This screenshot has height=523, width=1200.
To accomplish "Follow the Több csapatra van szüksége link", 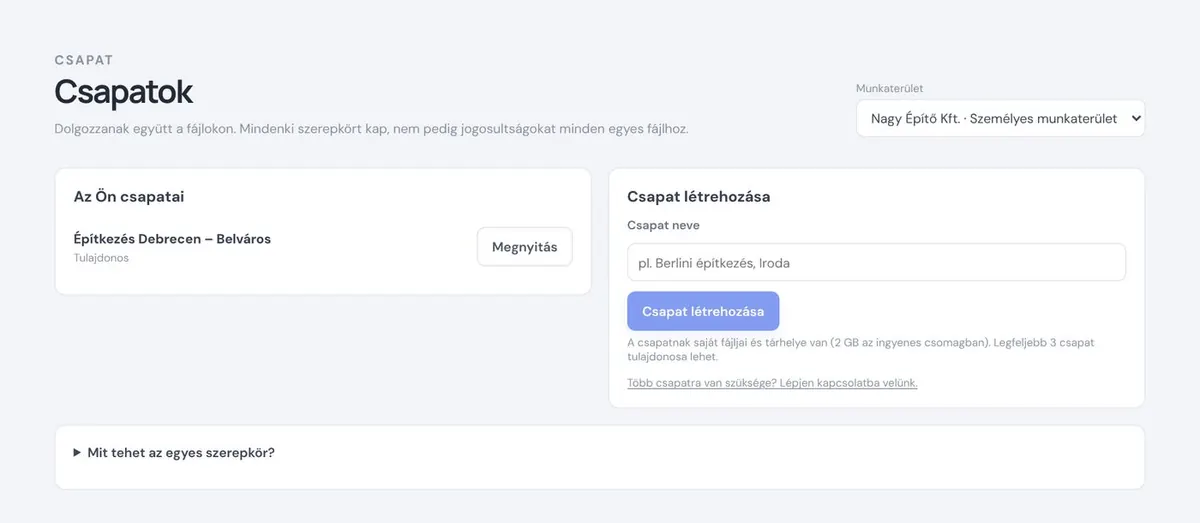I will [x=772, y=383].
